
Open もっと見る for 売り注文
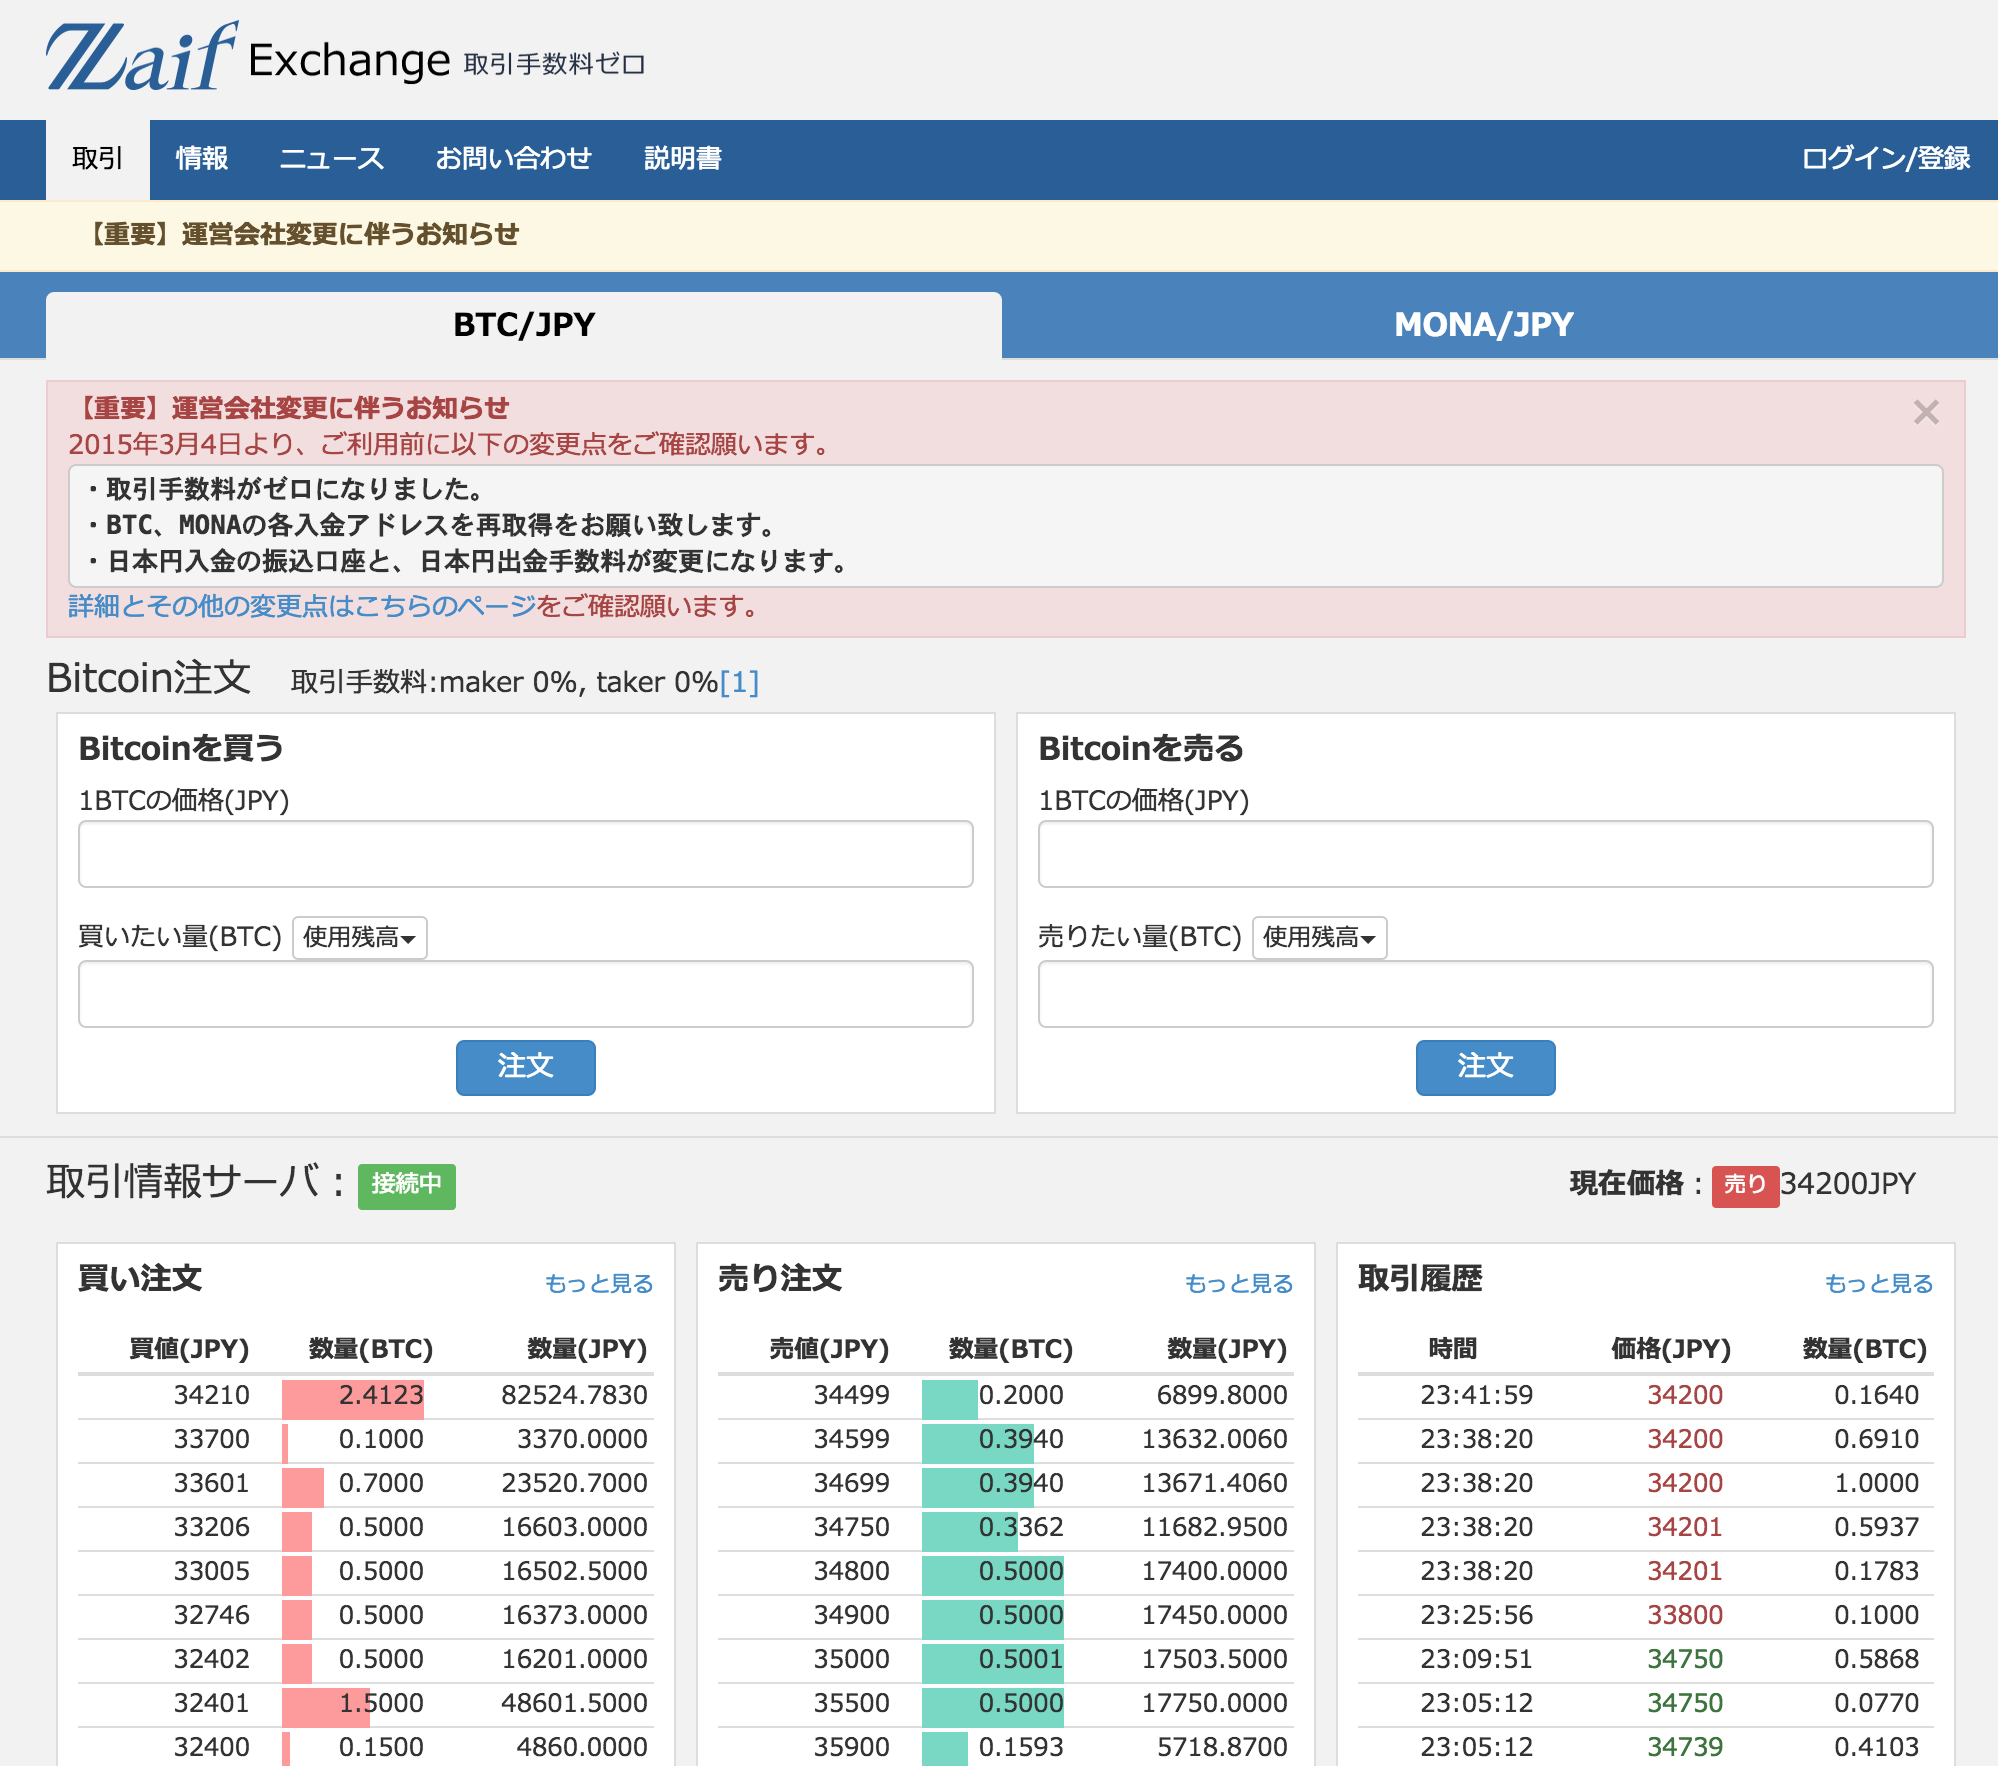[x=1239, y=1283]
